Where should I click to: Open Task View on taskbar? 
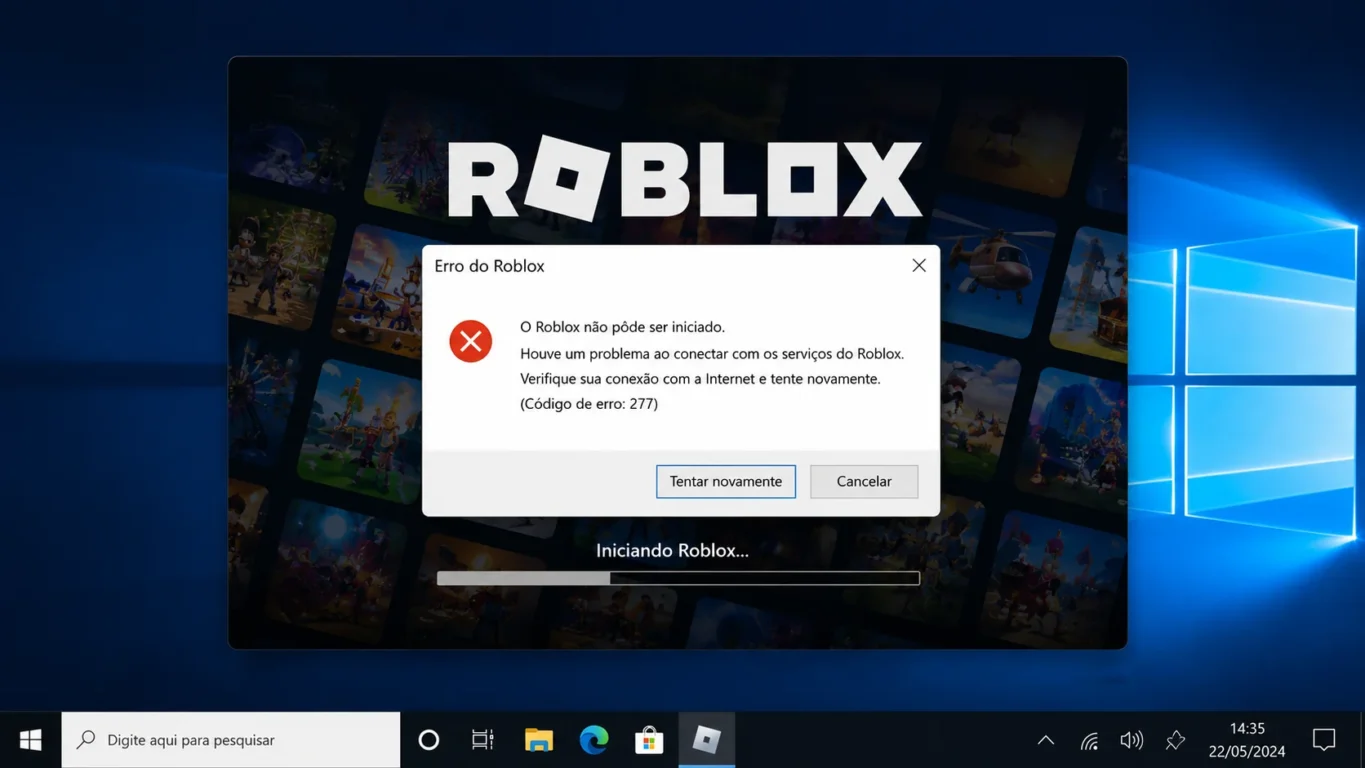click(x=483, y=740)
